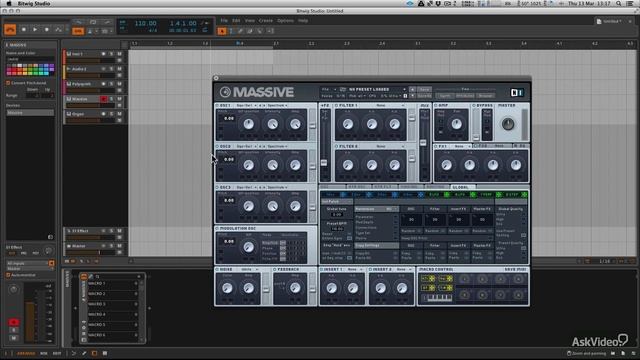Click the Browser view button in Massive
Image resolution: width=640 pixels, height=360 pixels.
485,96
